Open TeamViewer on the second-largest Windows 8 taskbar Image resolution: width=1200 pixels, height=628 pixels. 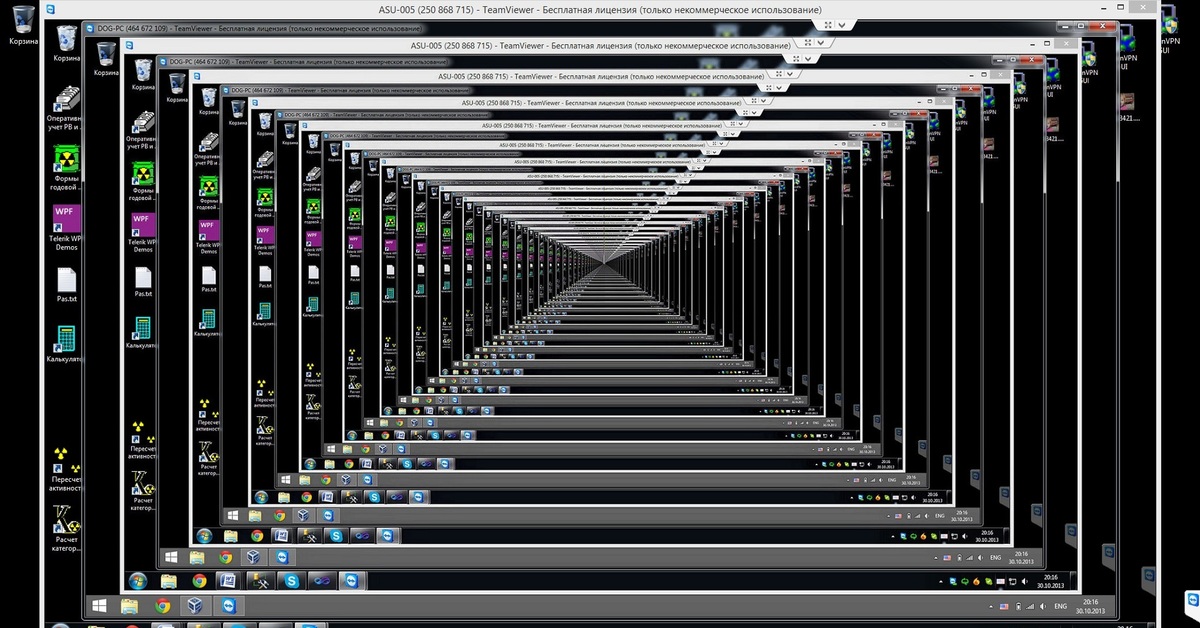pos(283,557)
